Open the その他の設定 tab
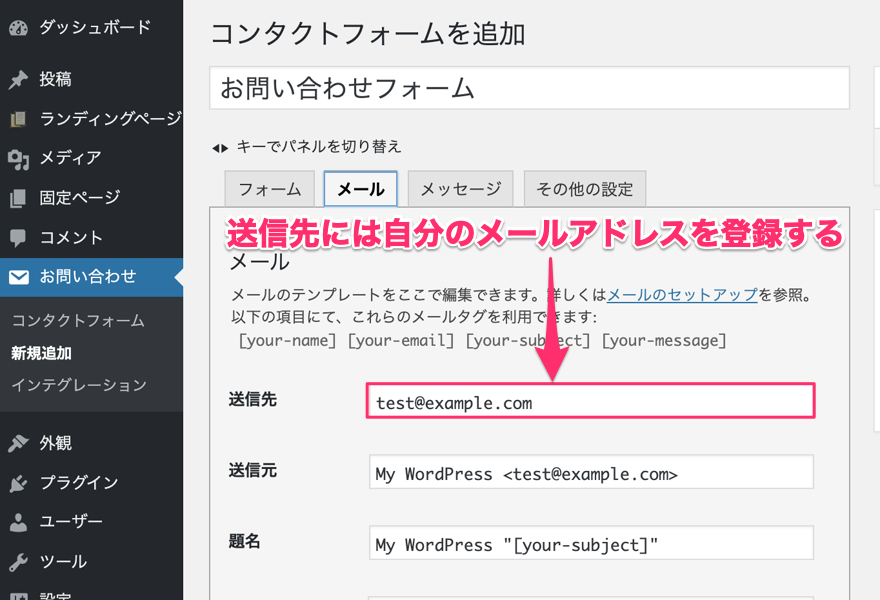The height and width of the screenshot is (600, 880). (584, 189)
